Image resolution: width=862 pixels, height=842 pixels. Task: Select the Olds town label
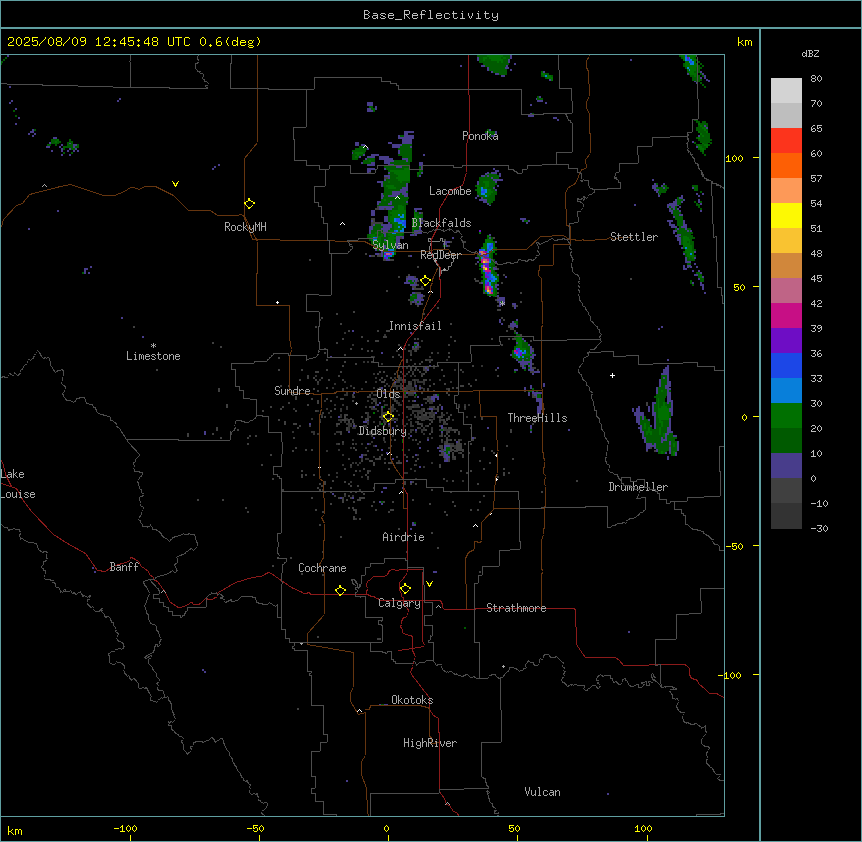pyautogui.click(x=388, y=394)
